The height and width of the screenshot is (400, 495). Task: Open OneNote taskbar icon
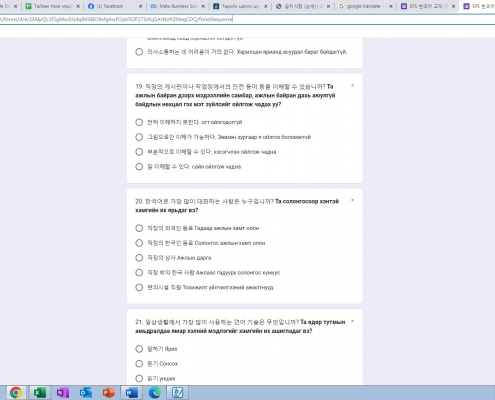click(62, 392)
